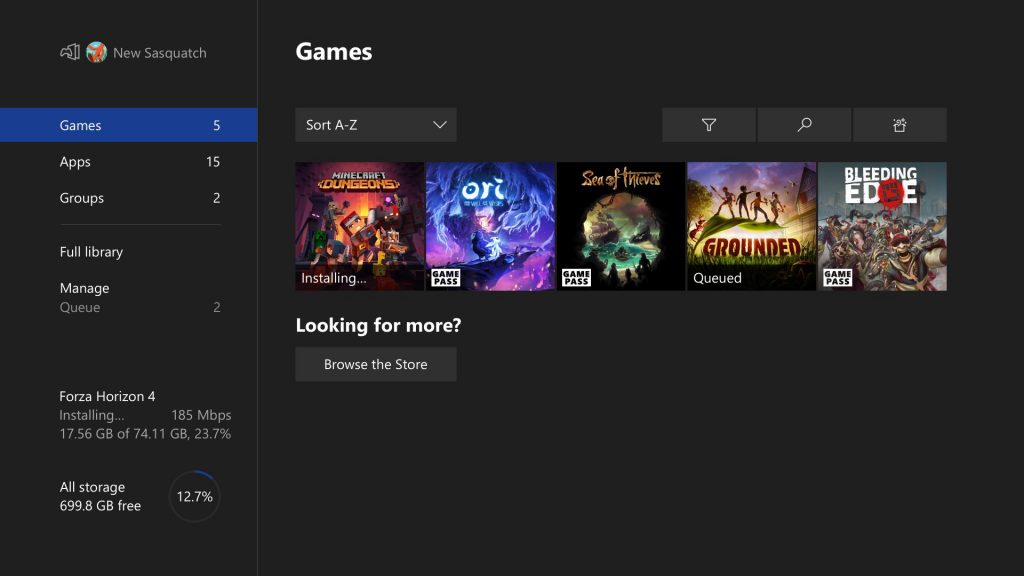Screen dimensions: 1024x576
Task: Open Manage Queue in the sidebar
Action: pyautogui.click(x=128, y=297)
